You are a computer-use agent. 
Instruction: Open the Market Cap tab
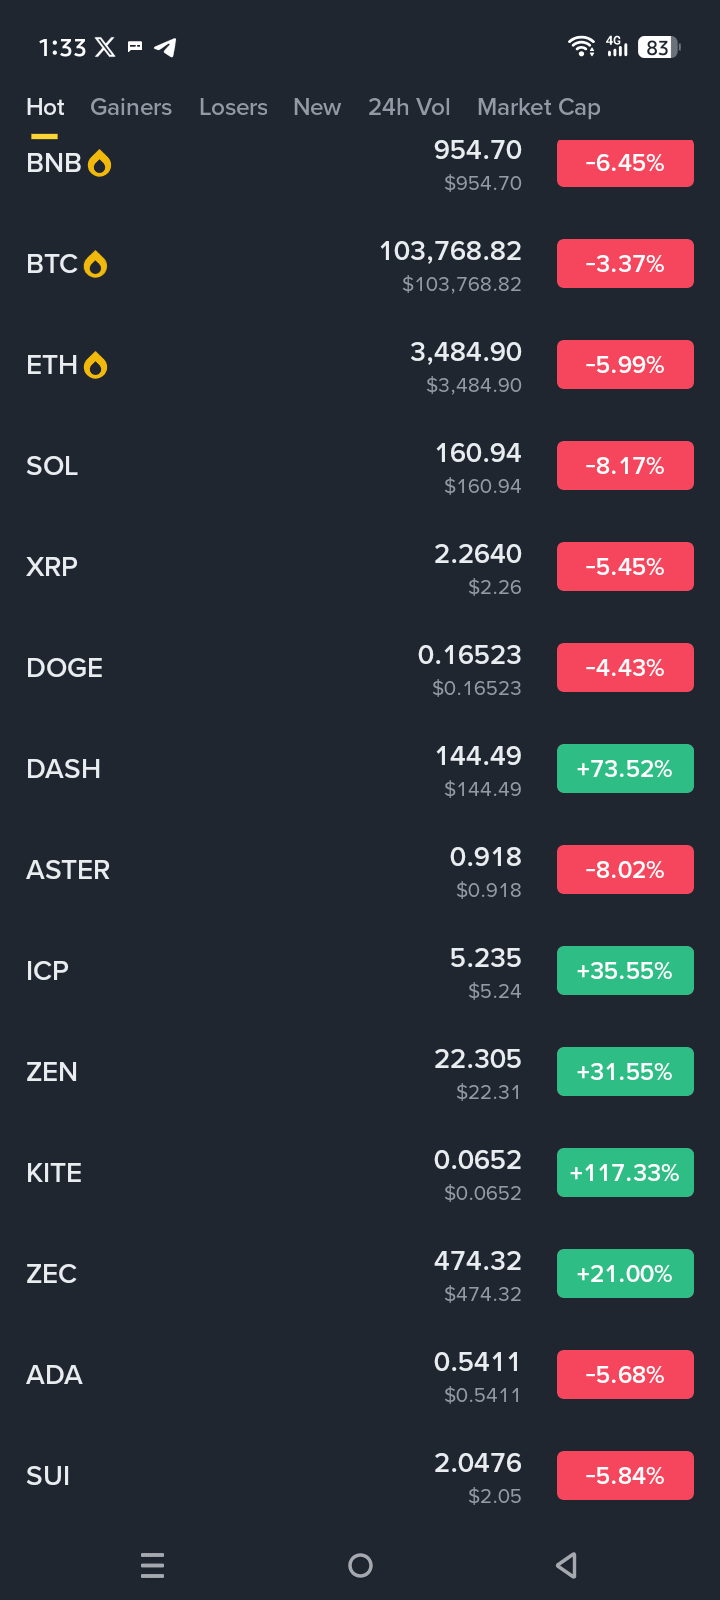coord(539,107)
